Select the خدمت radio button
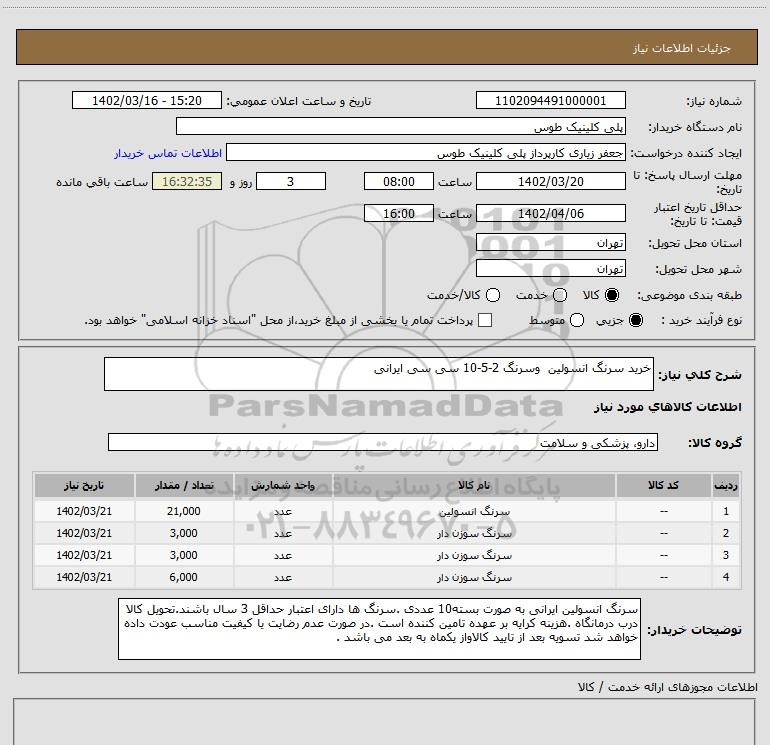 [560, 295]
